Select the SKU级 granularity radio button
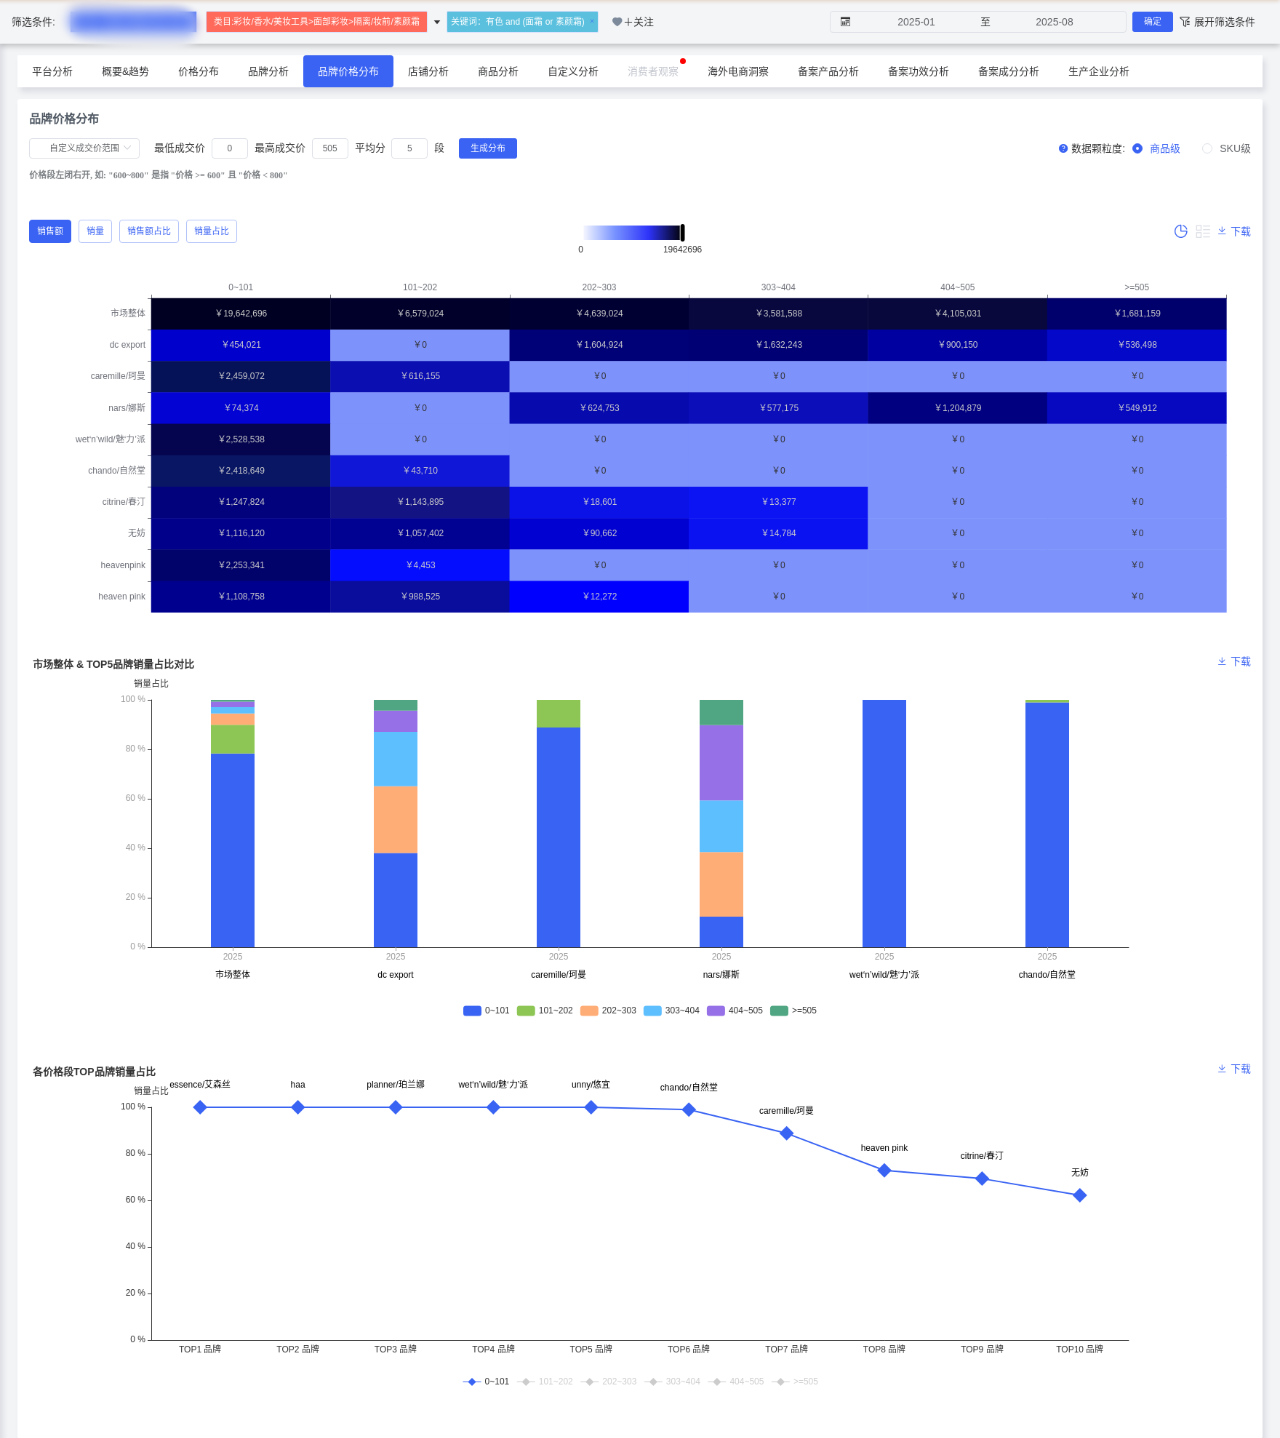Screen dimensions: 1280x1438 (x=1207, y=149)
